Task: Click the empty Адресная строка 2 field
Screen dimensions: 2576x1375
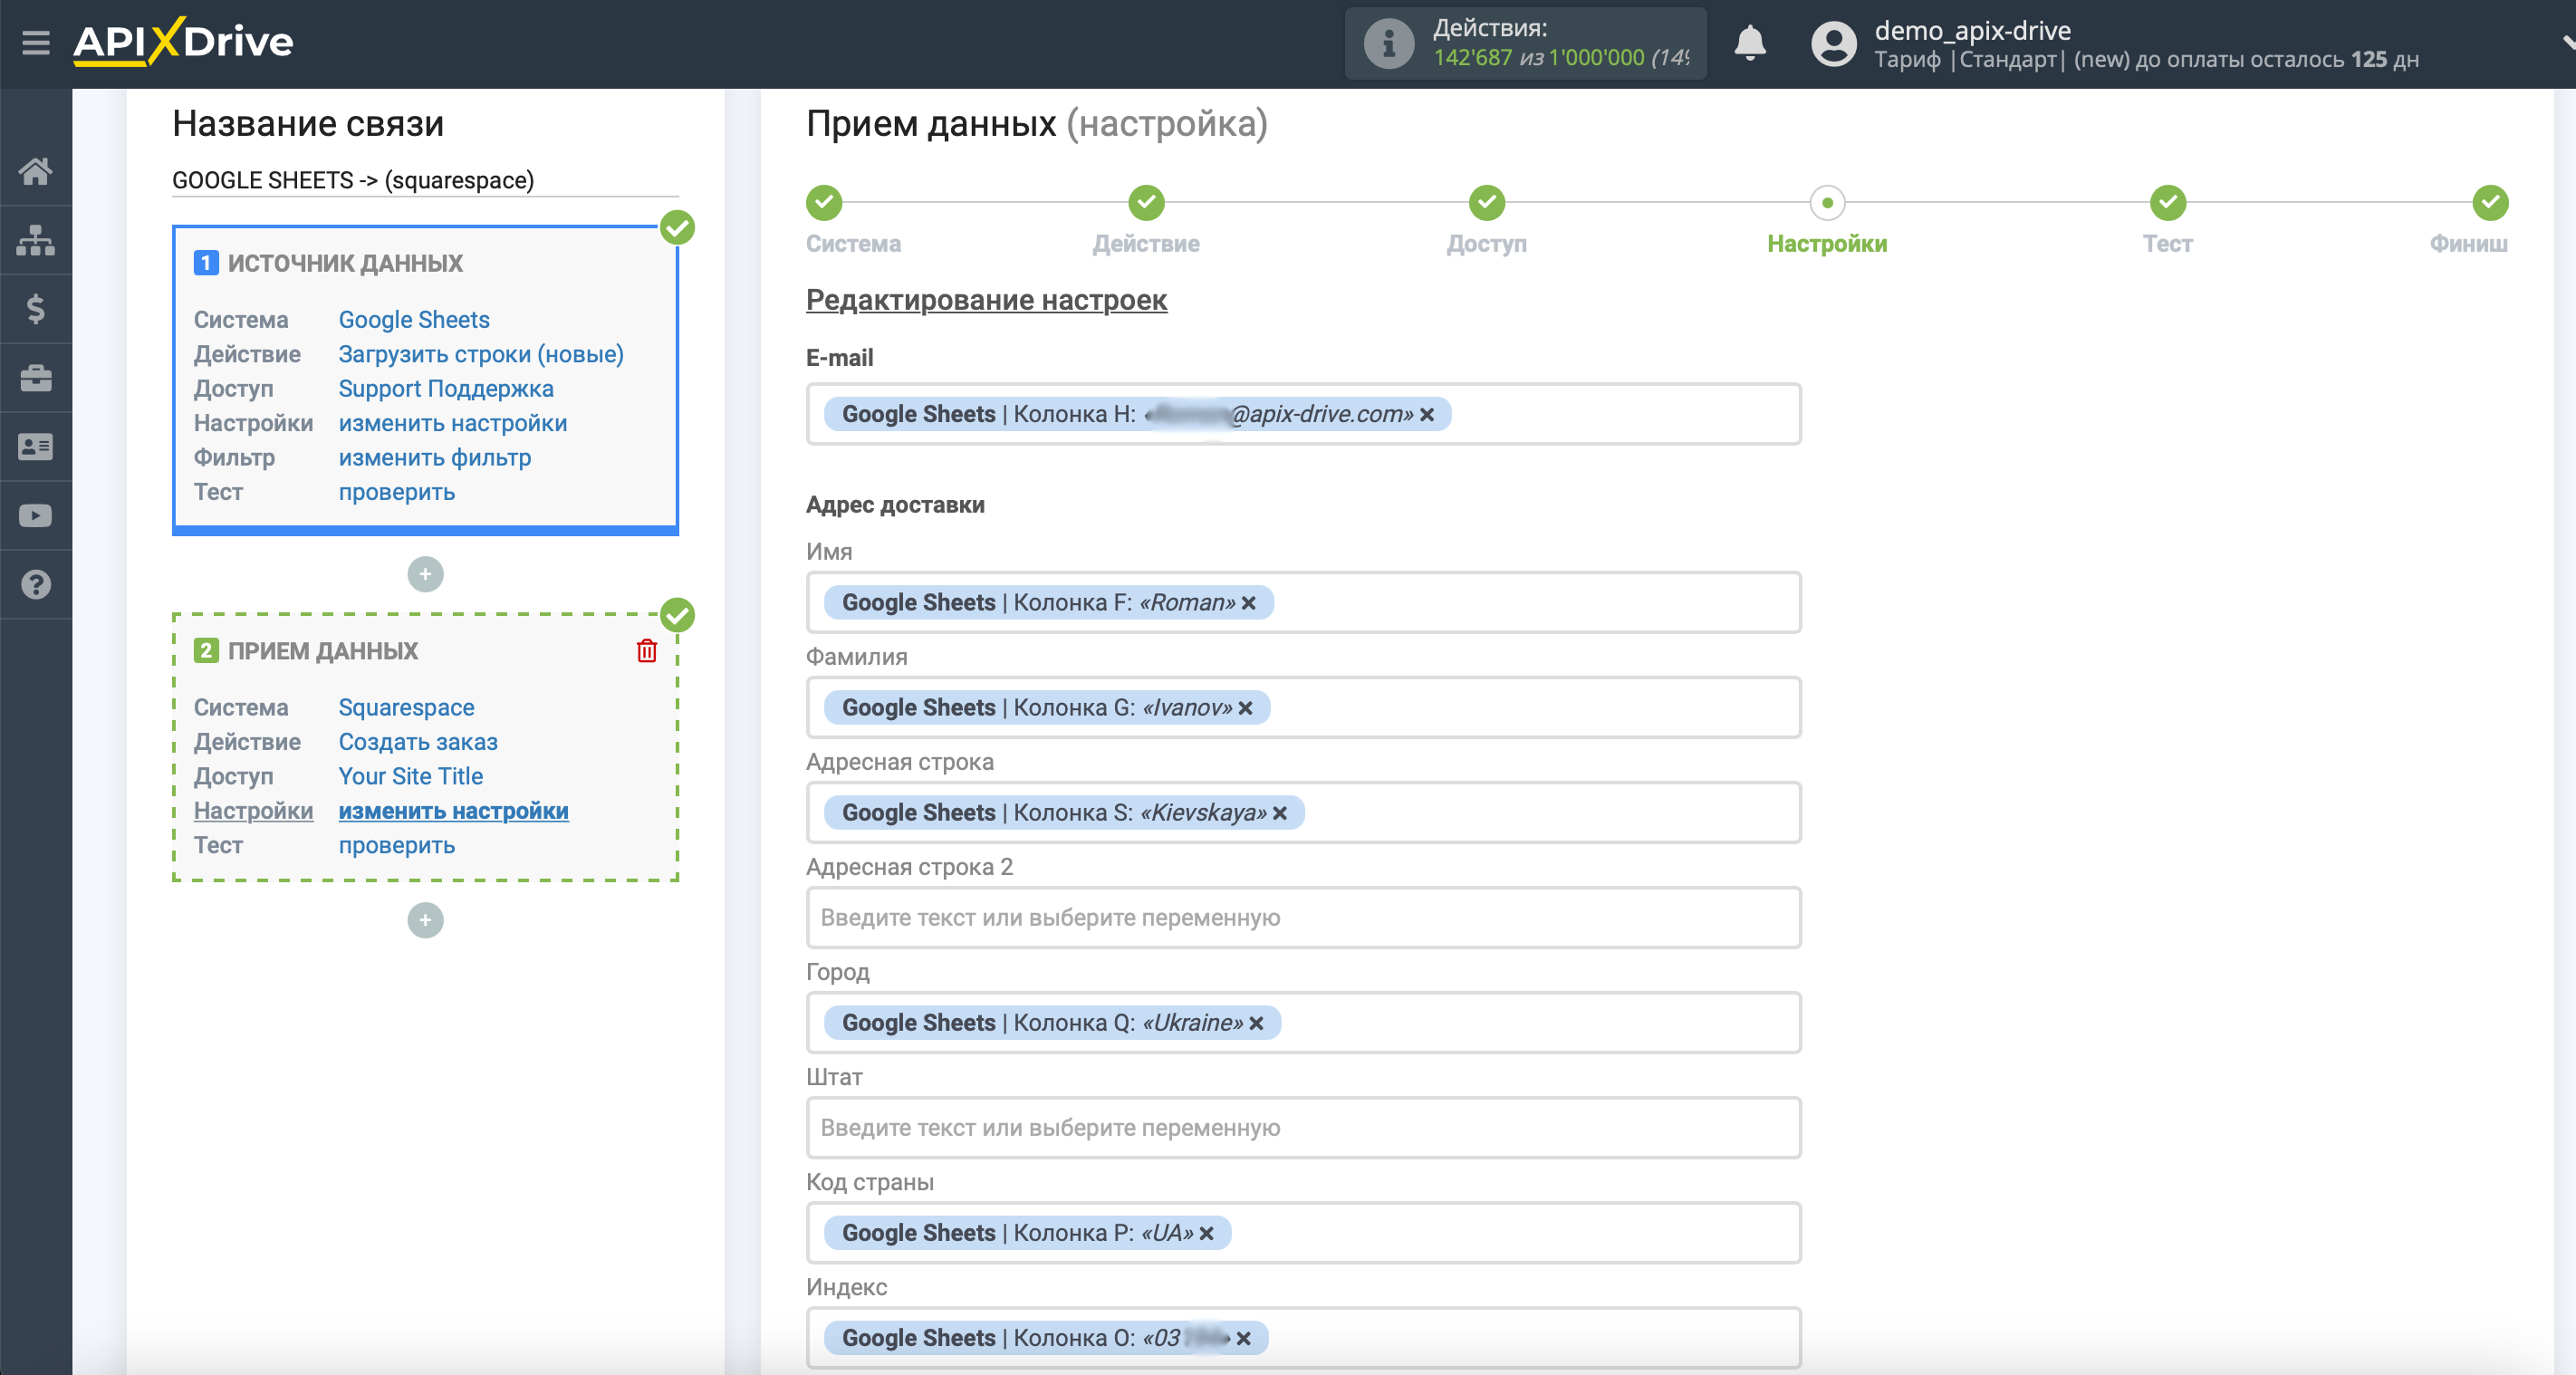Action: [1303, 918]
